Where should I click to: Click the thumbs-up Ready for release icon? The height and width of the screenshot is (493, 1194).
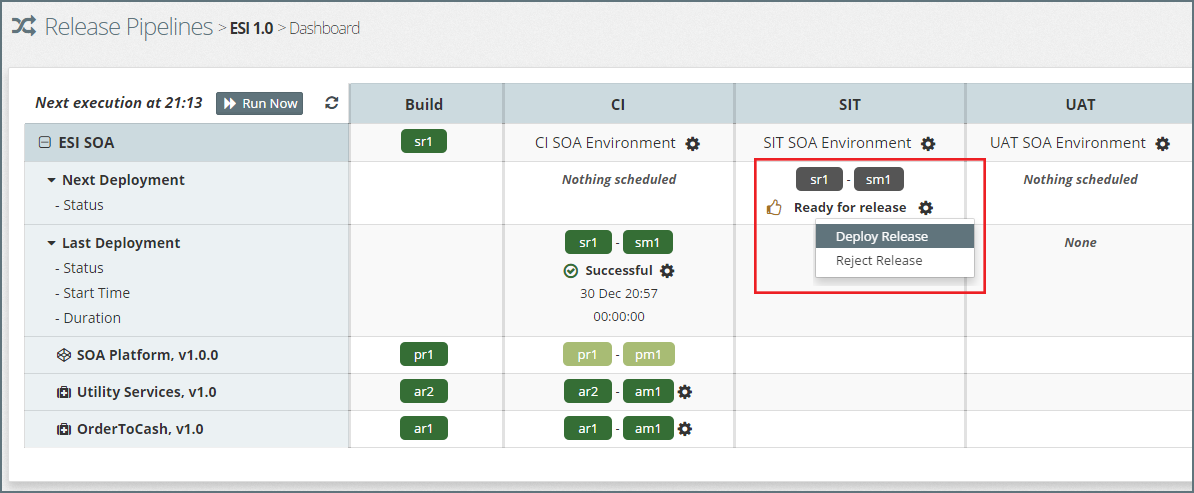tap(773, 208)
